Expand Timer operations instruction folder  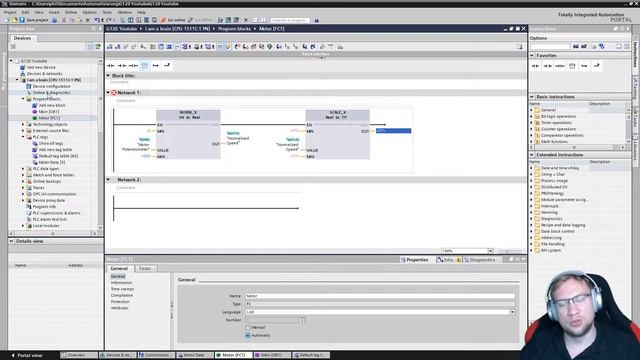(532, 123)
